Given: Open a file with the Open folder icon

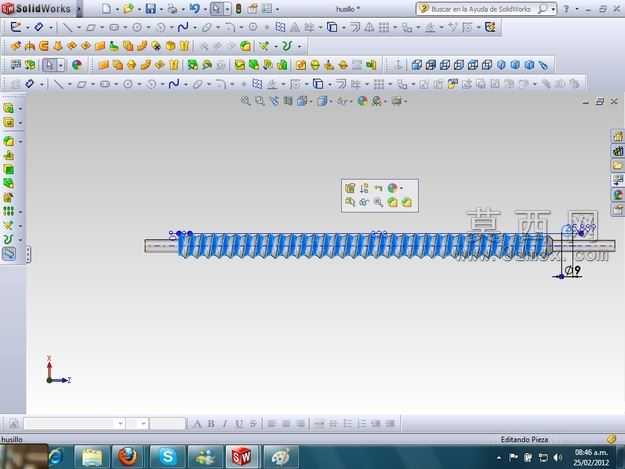Looking at the screenshot, I should pos(128,8).
